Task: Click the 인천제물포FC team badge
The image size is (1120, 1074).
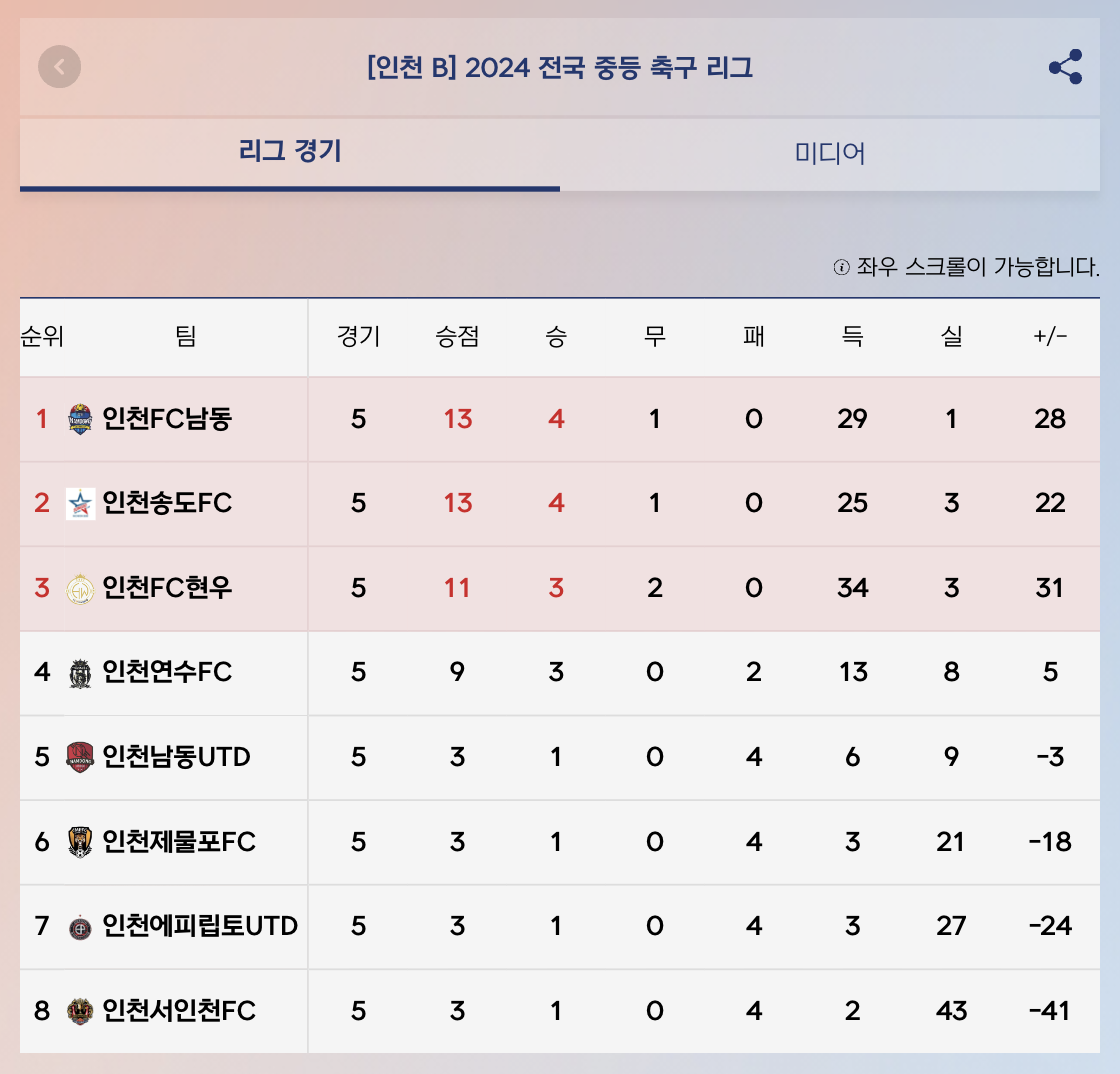Action: (80, 842)
